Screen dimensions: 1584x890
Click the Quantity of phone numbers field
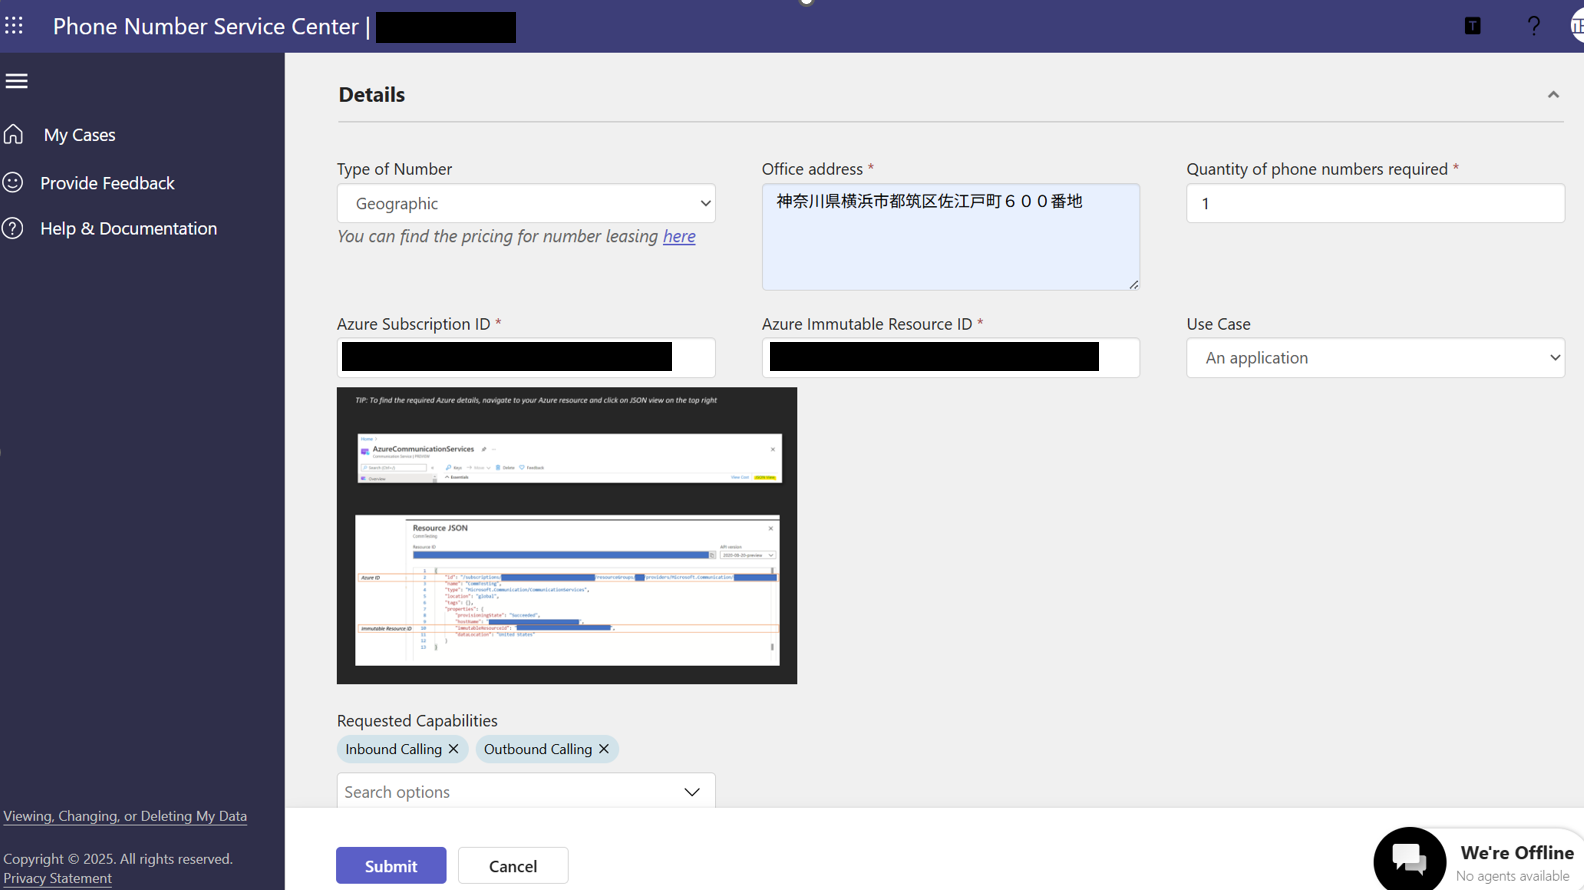pyautogui.click(x=1375, y=203)
